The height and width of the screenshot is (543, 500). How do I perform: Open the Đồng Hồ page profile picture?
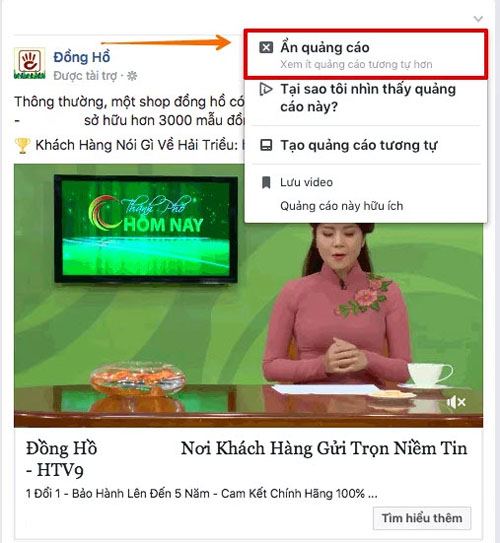coord(29,63)
